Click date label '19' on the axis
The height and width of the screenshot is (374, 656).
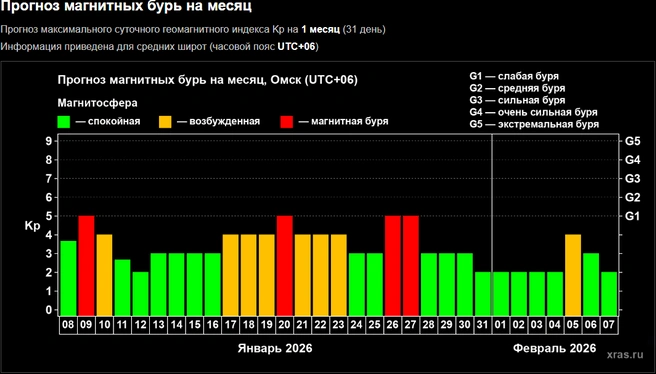tap(266, 325)
